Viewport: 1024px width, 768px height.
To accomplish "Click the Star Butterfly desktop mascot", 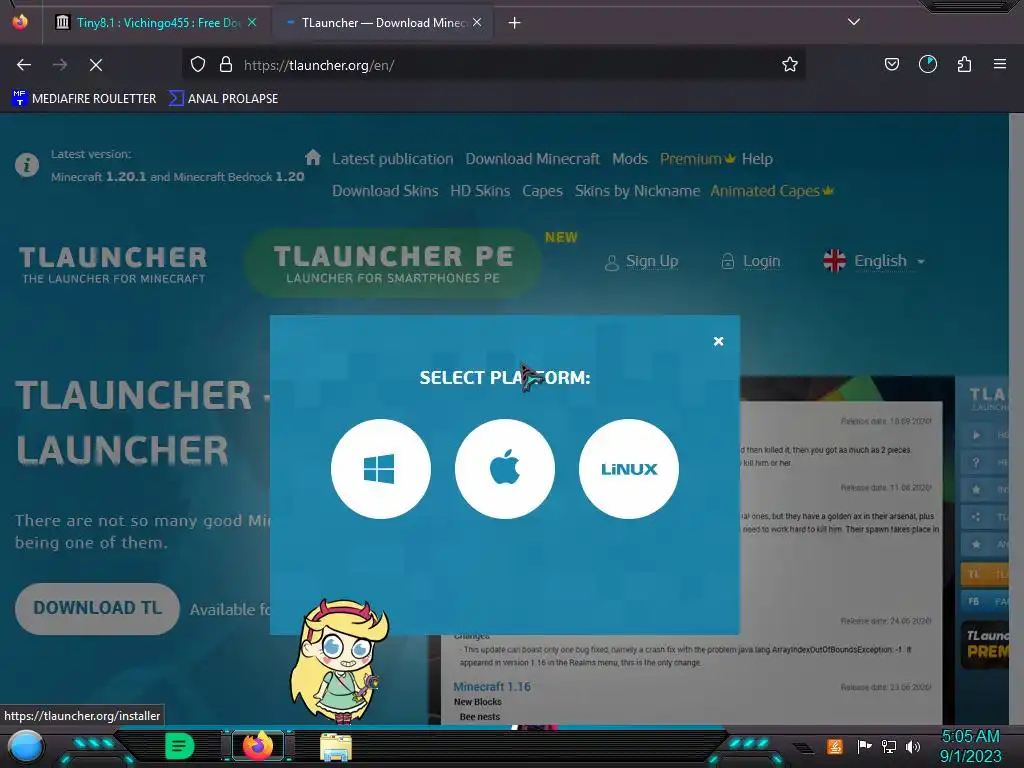I will [x=339, y=661].
